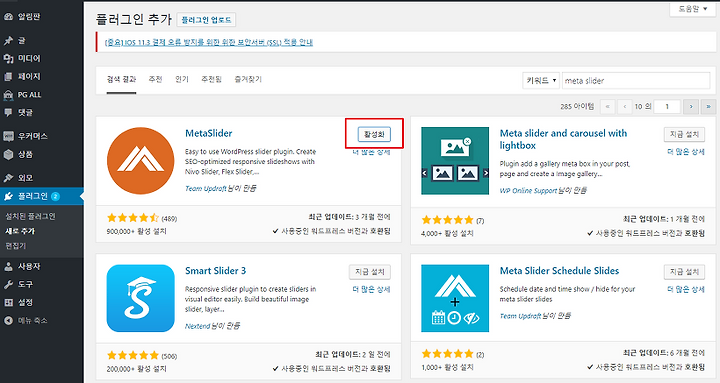Install Smart Slider 3 now
This screenshot has width=720, height=383.
point(370,272)
